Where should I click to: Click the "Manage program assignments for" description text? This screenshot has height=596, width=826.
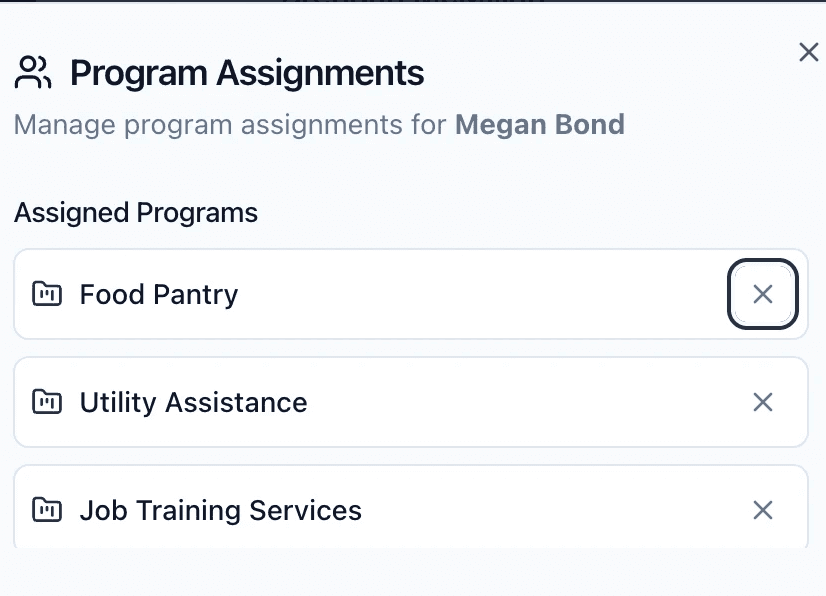point(230,125)
